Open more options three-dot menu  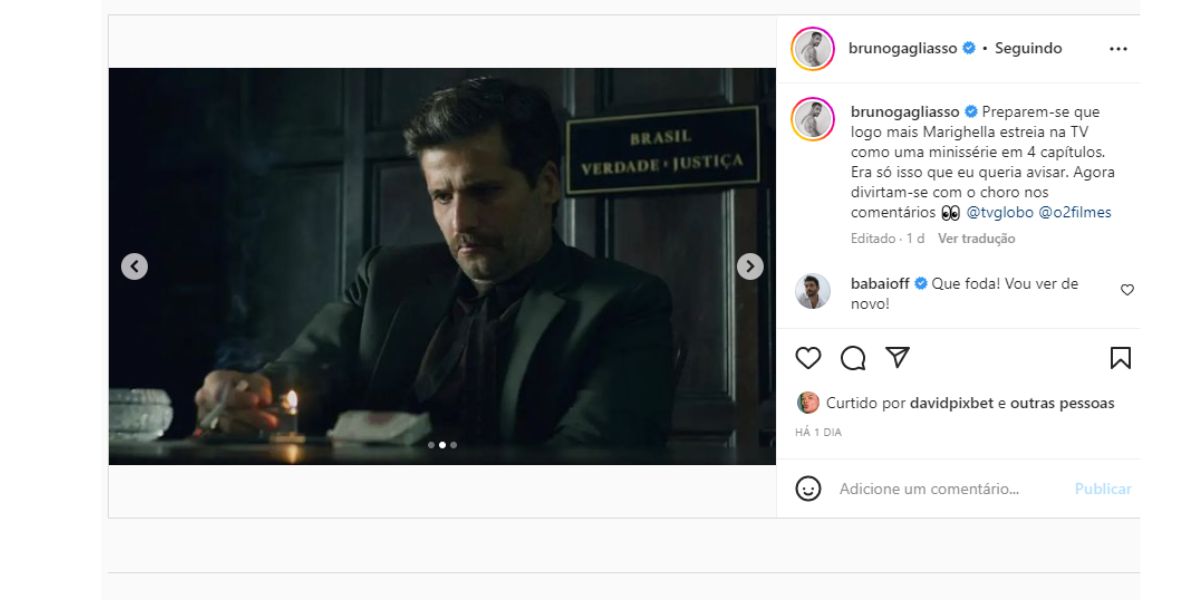[1118, 49]
